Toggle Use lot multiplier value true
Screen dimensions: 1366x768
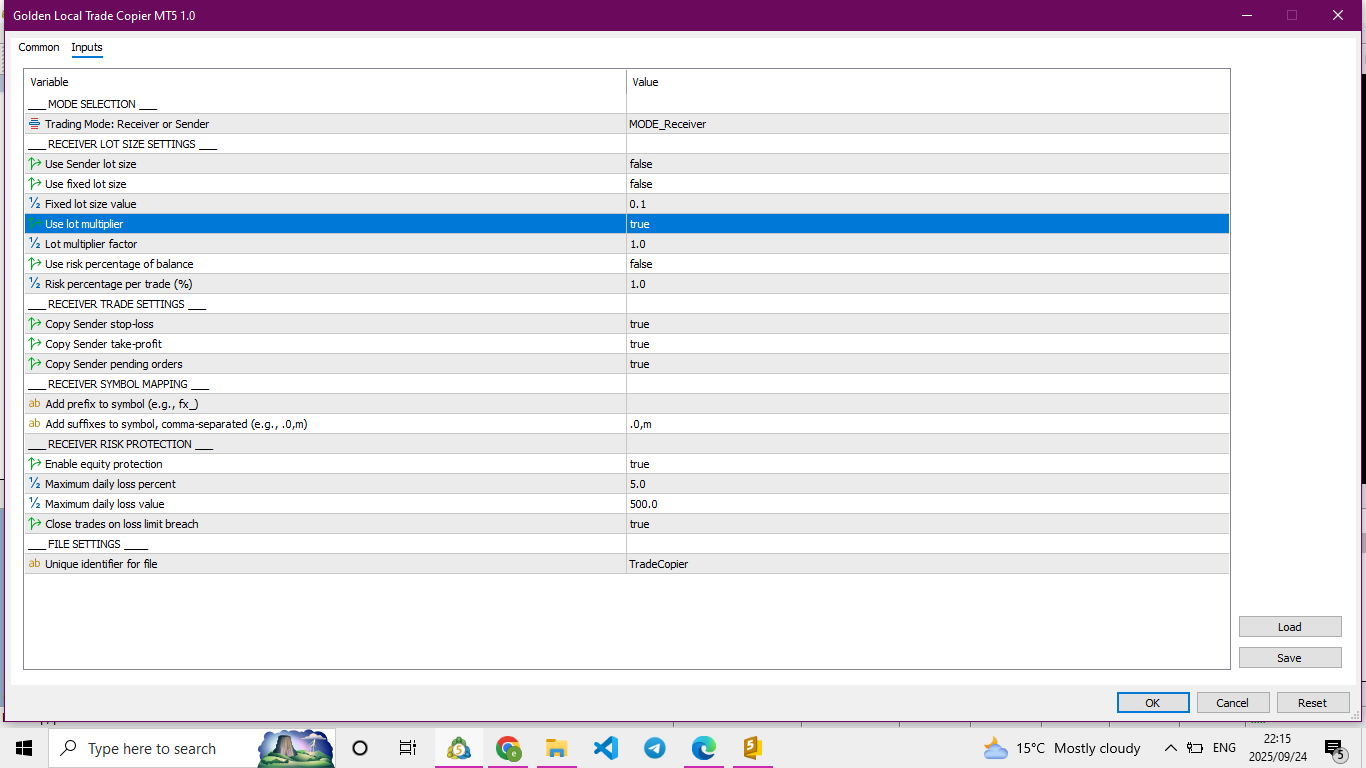(x=928, y=224)
